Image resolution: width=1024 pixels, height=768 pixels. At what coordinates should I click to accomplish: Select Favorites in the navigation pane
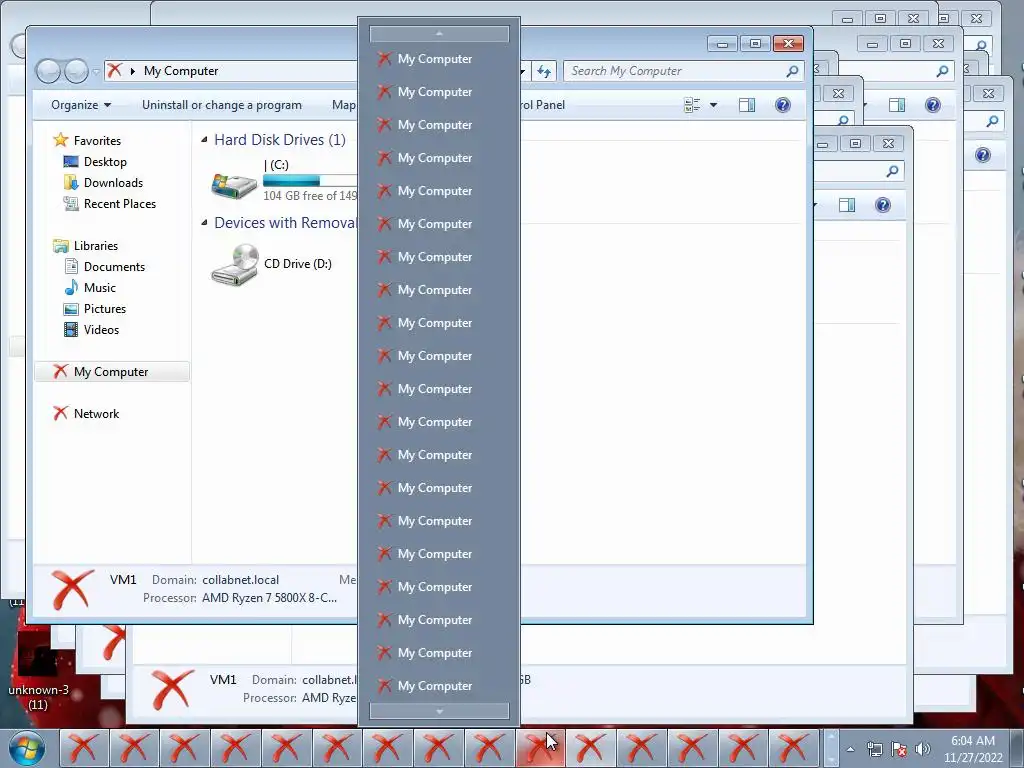[x=97, y=140]
